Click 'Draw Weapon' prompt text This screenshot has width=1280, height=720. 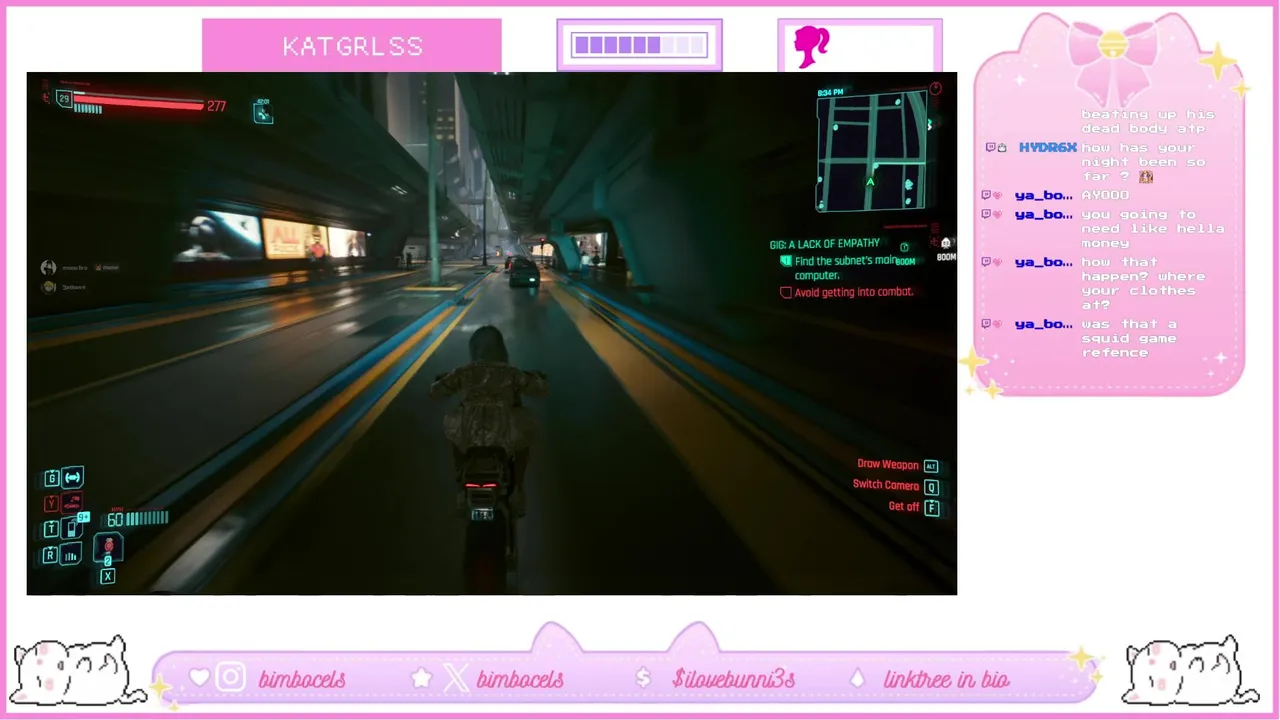click(888, 465)
